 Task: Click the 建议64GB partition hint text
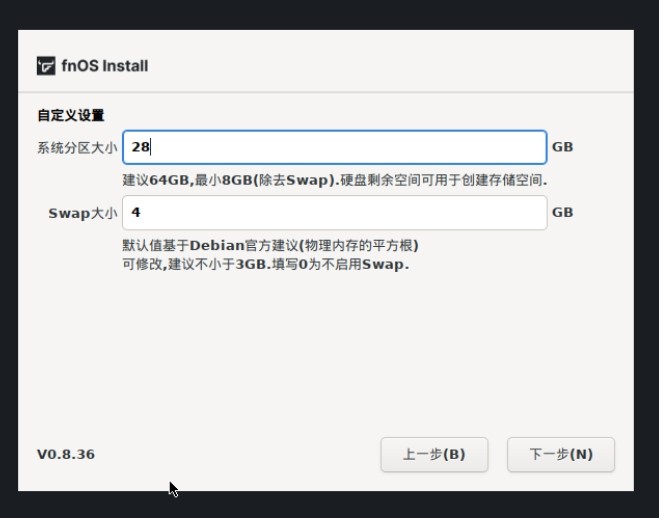click(x=335, y=180)
